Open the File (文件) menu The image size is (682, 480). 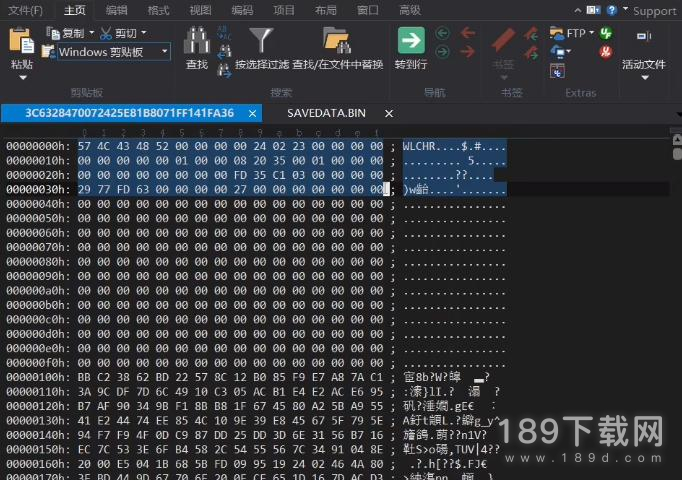click(24, 10)
